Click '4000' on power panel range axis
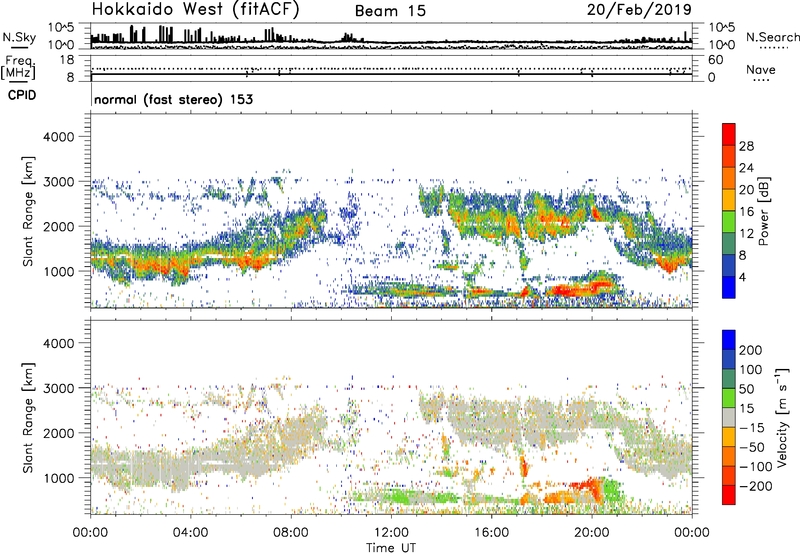The image size is (800, 554). point(58,137)
